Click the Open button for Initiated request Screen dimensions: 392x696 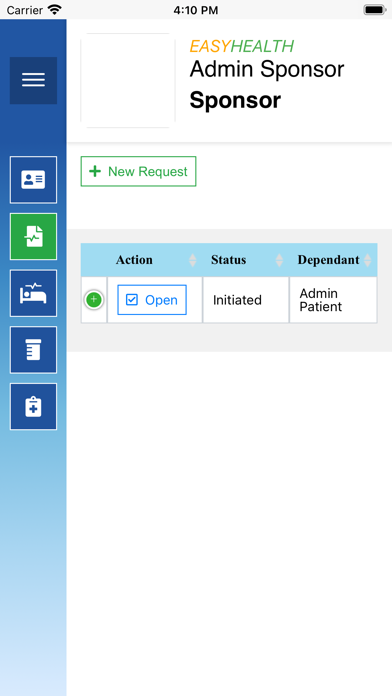[152, 300]
